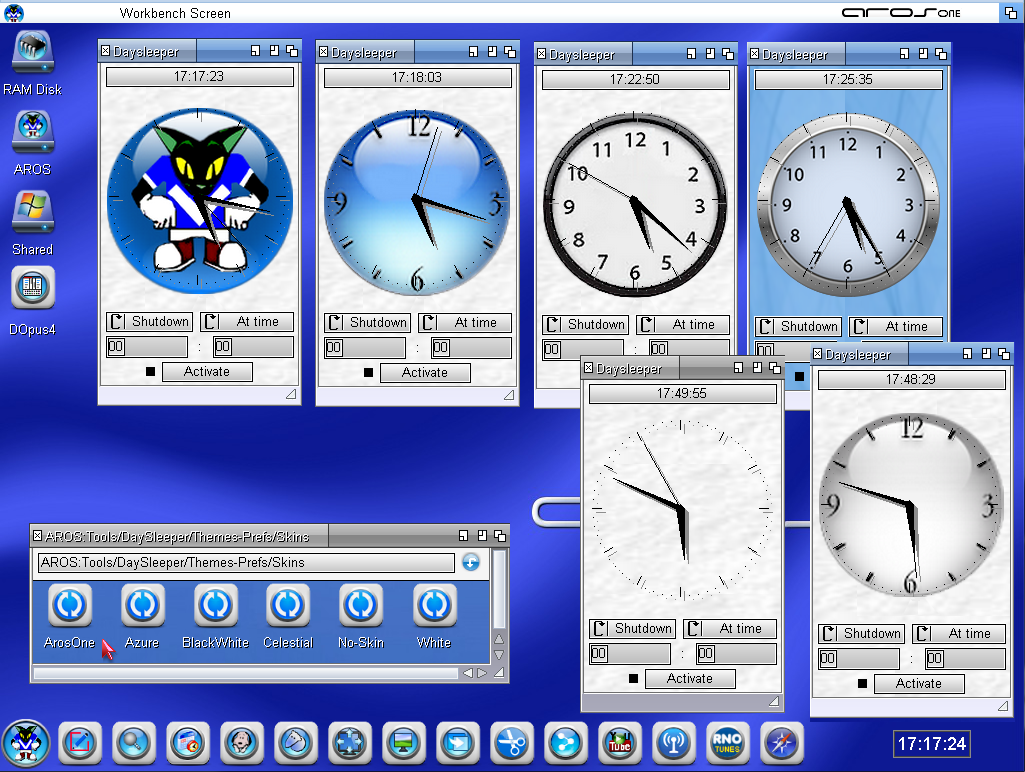
Task: Click the Skins window horizontal scrollbar
Action: [x=245, y=673]
